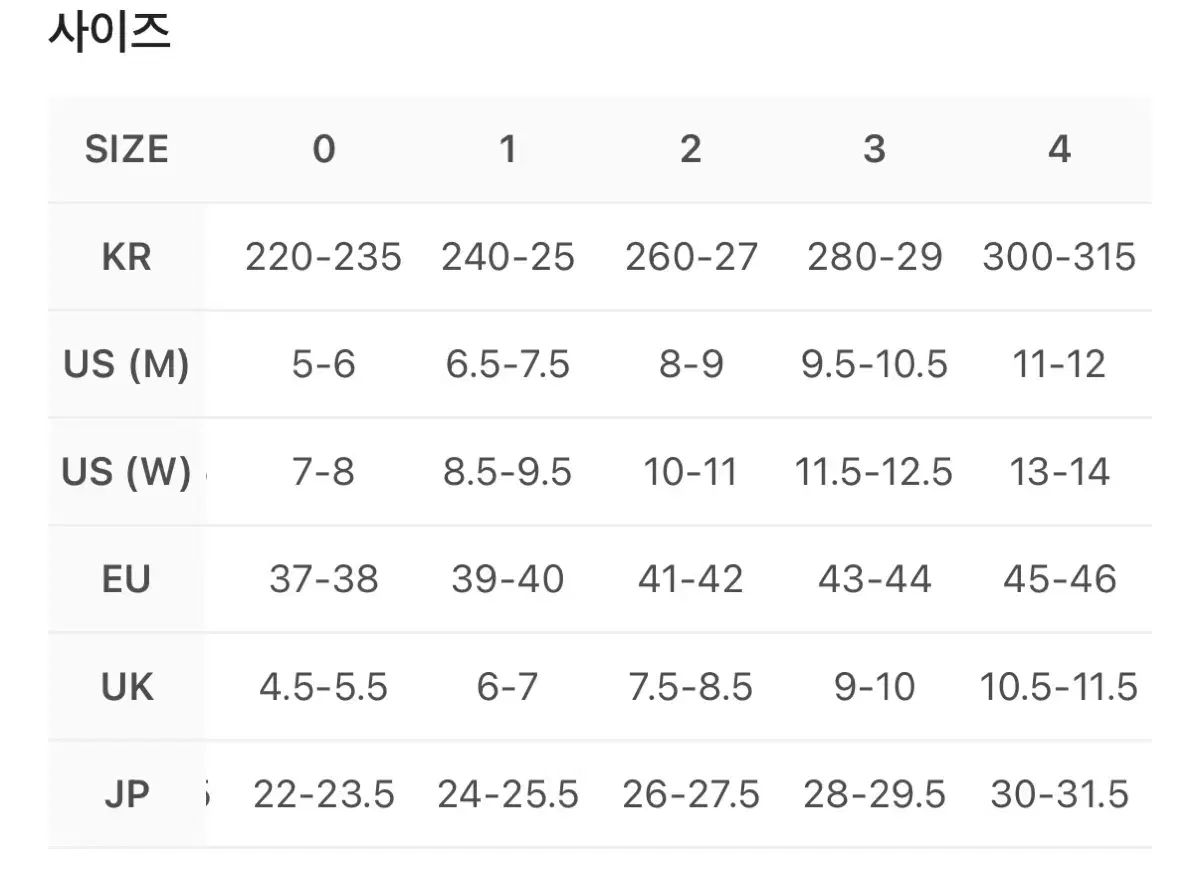Click size column header 0

pyautogui.click(x=323, y=150)
